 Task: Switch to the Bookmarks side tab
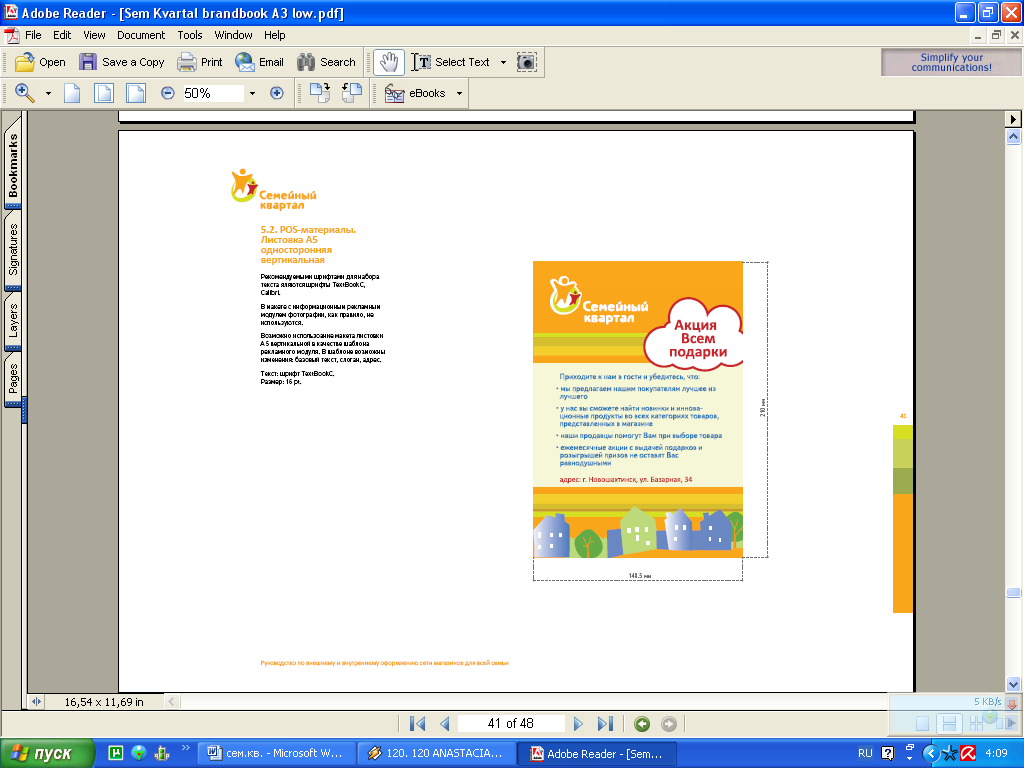(13, 166)
